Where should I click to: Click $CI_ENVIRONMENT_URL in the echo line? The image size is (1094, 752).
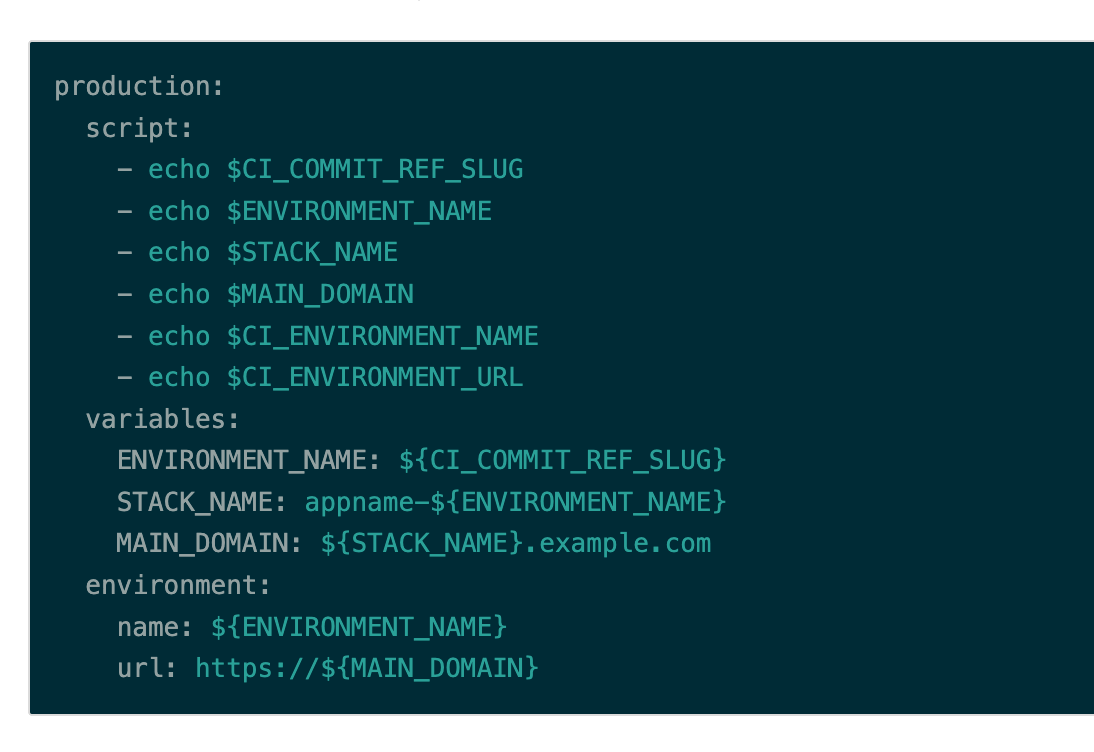coord(375,378)
